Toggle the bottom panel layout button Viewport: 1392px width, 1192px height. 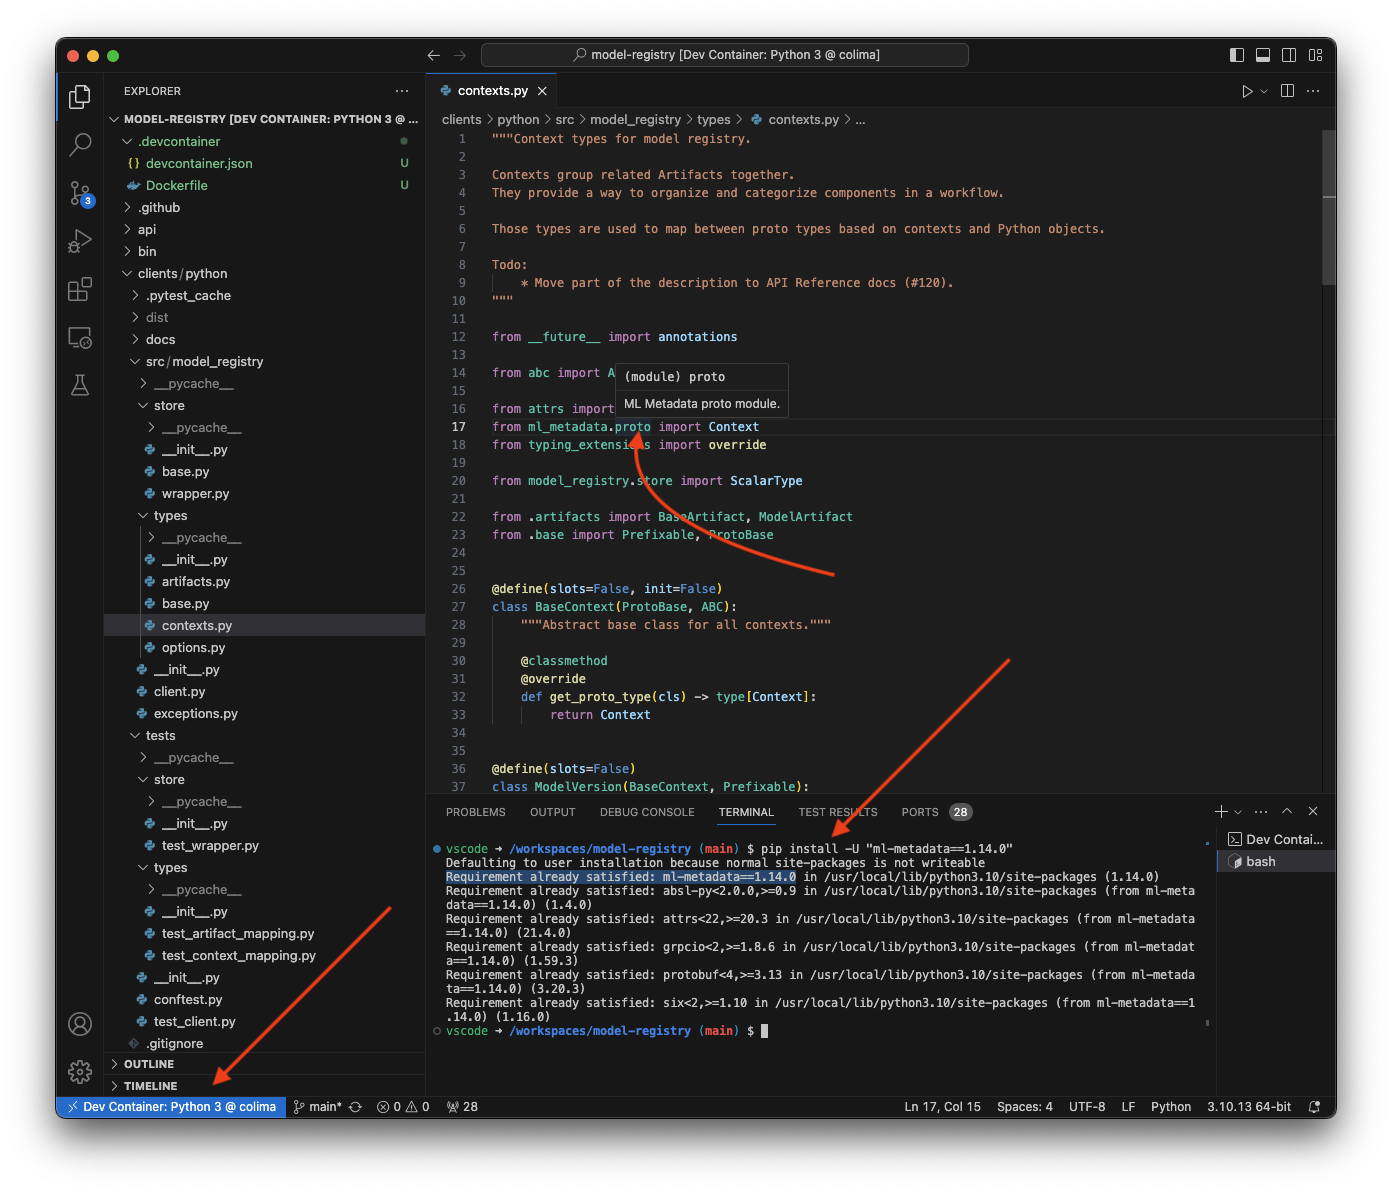[x=1263, y=55]
